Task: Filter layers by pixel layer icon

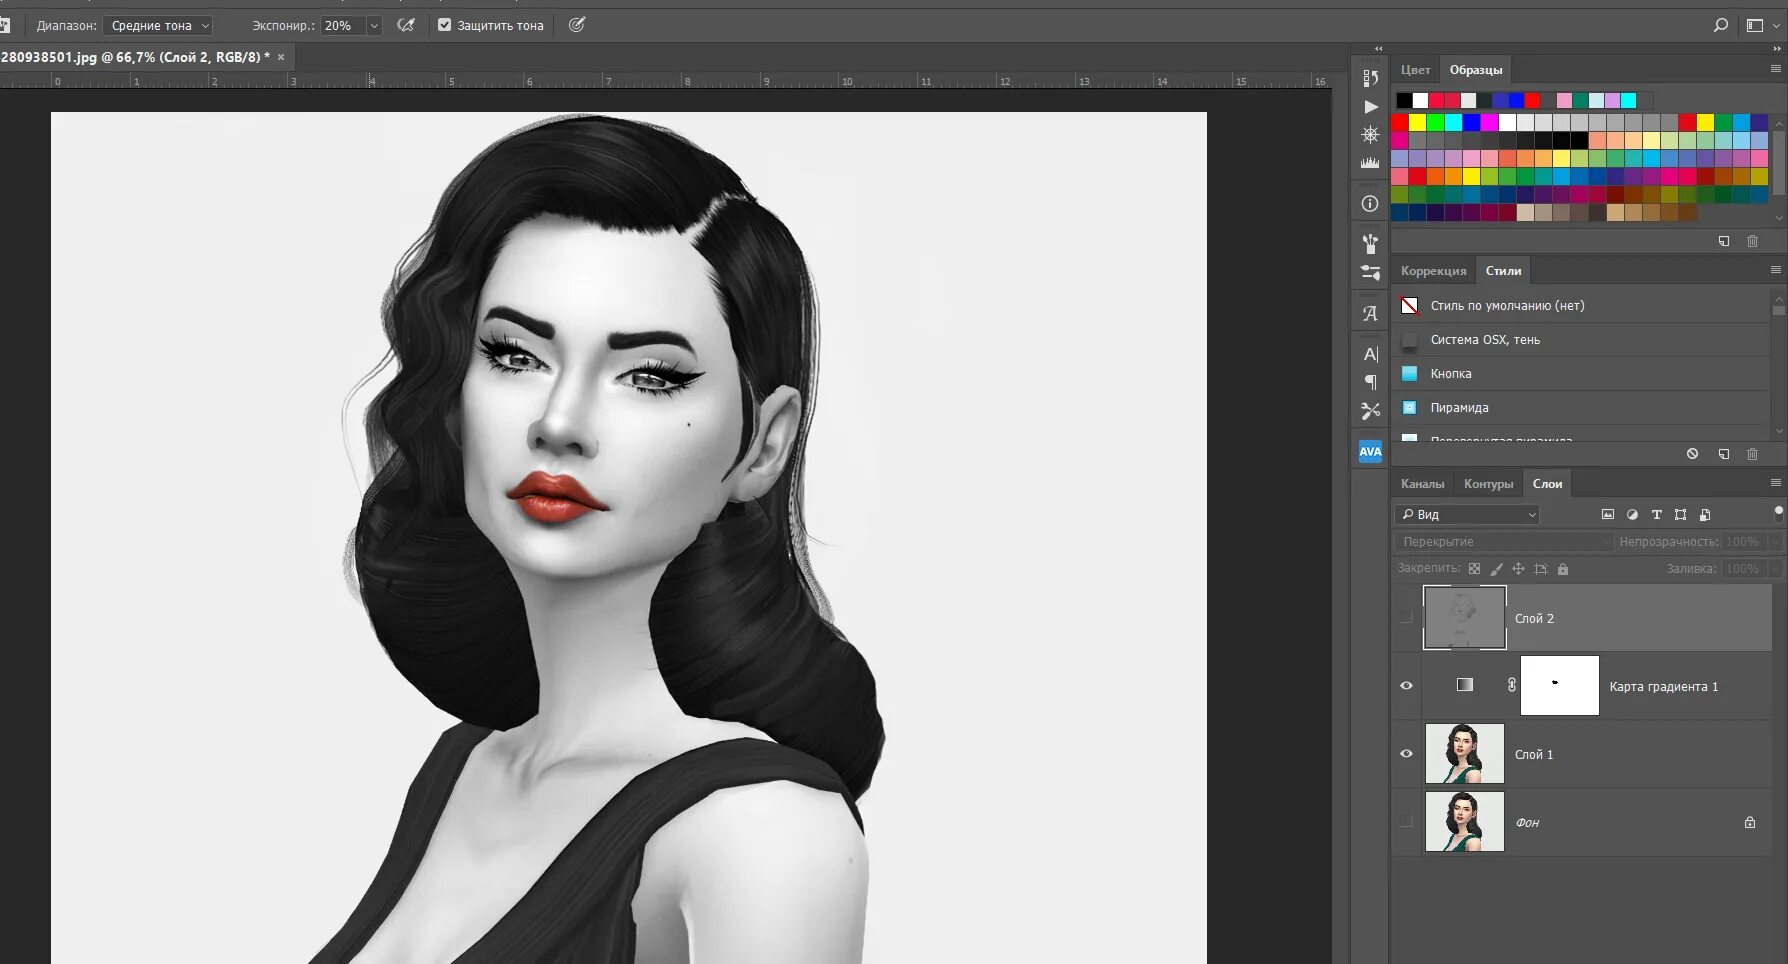Action: (1608, 514)
